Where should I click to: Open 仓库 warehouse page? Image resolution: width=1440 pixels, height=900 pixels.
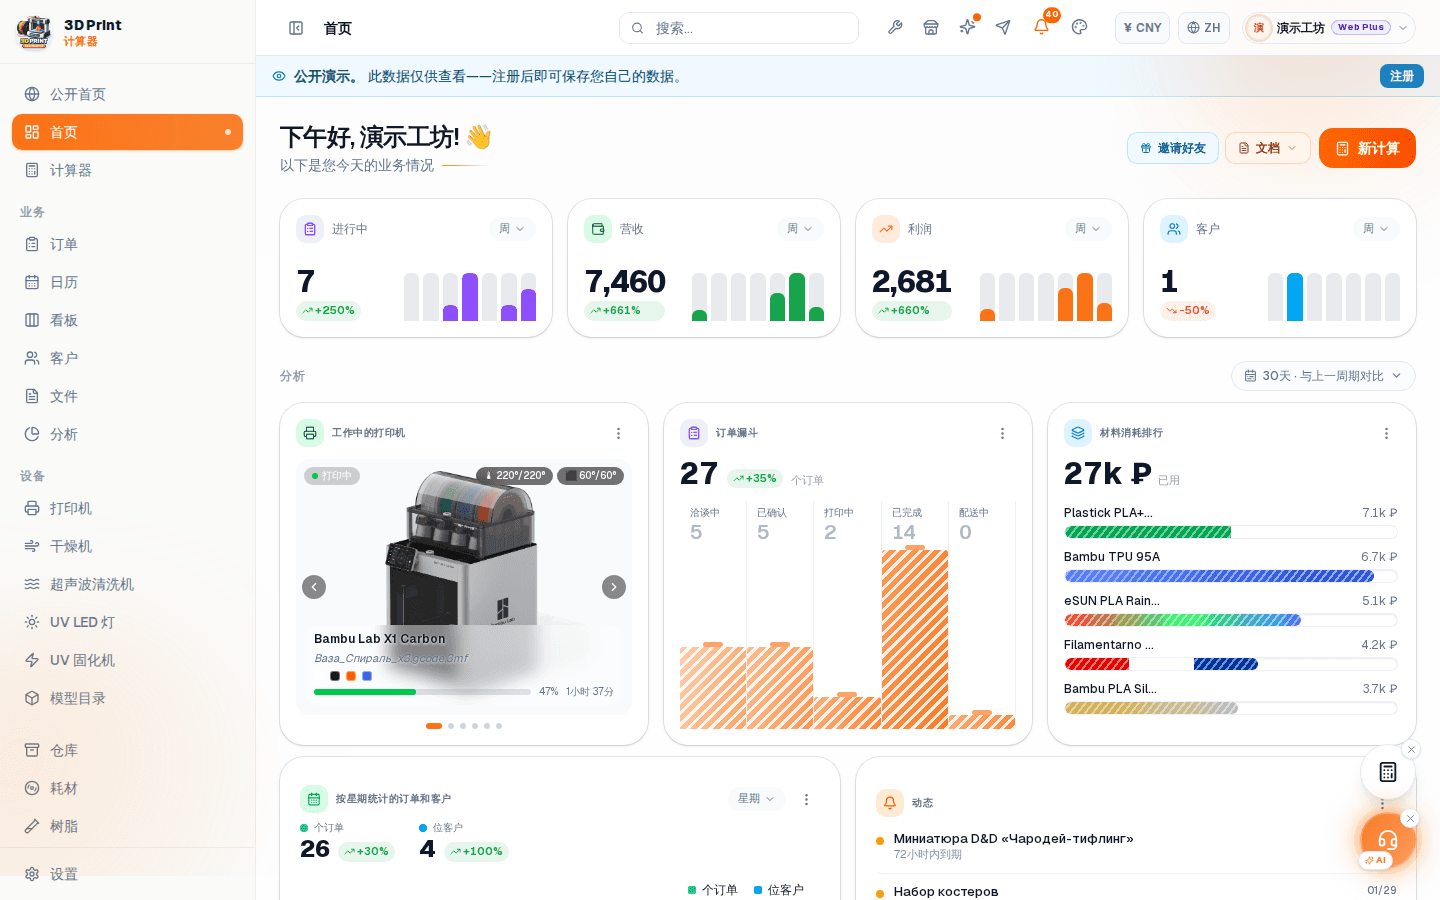[x=127, y=750]
